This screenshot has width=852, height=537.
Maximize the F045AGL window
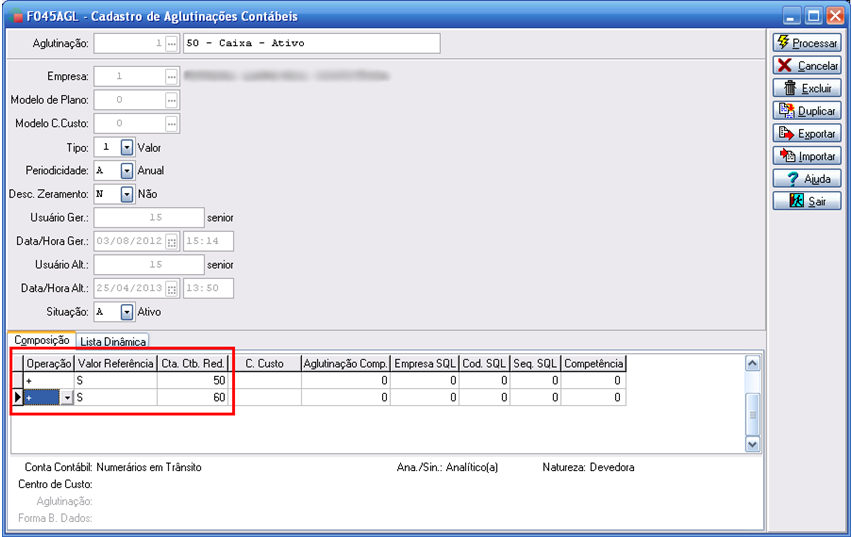pyautogui.click(x=813, y=16)
